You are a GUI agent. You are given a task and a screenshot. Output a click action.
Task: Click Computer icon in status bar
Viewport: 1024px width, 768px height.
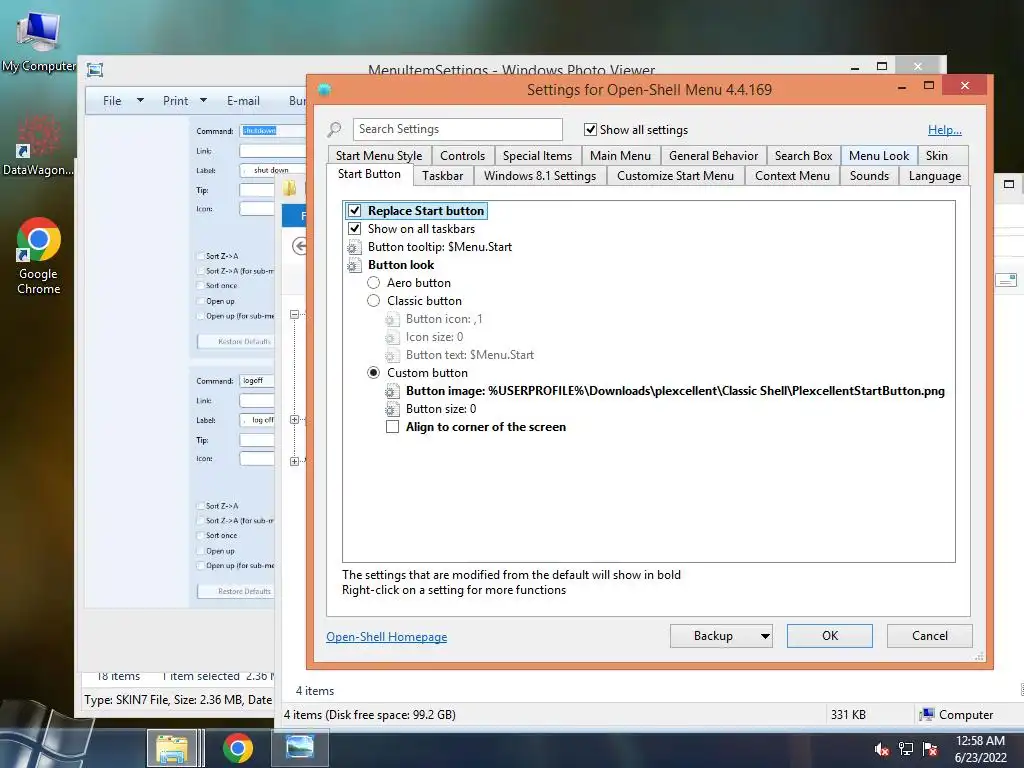(926, 714)
